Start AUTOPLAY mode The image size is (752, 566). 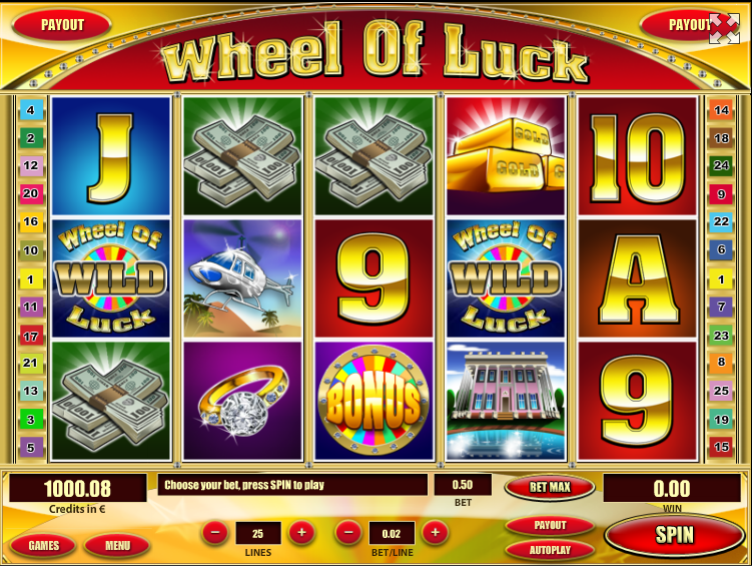(550, 550)
